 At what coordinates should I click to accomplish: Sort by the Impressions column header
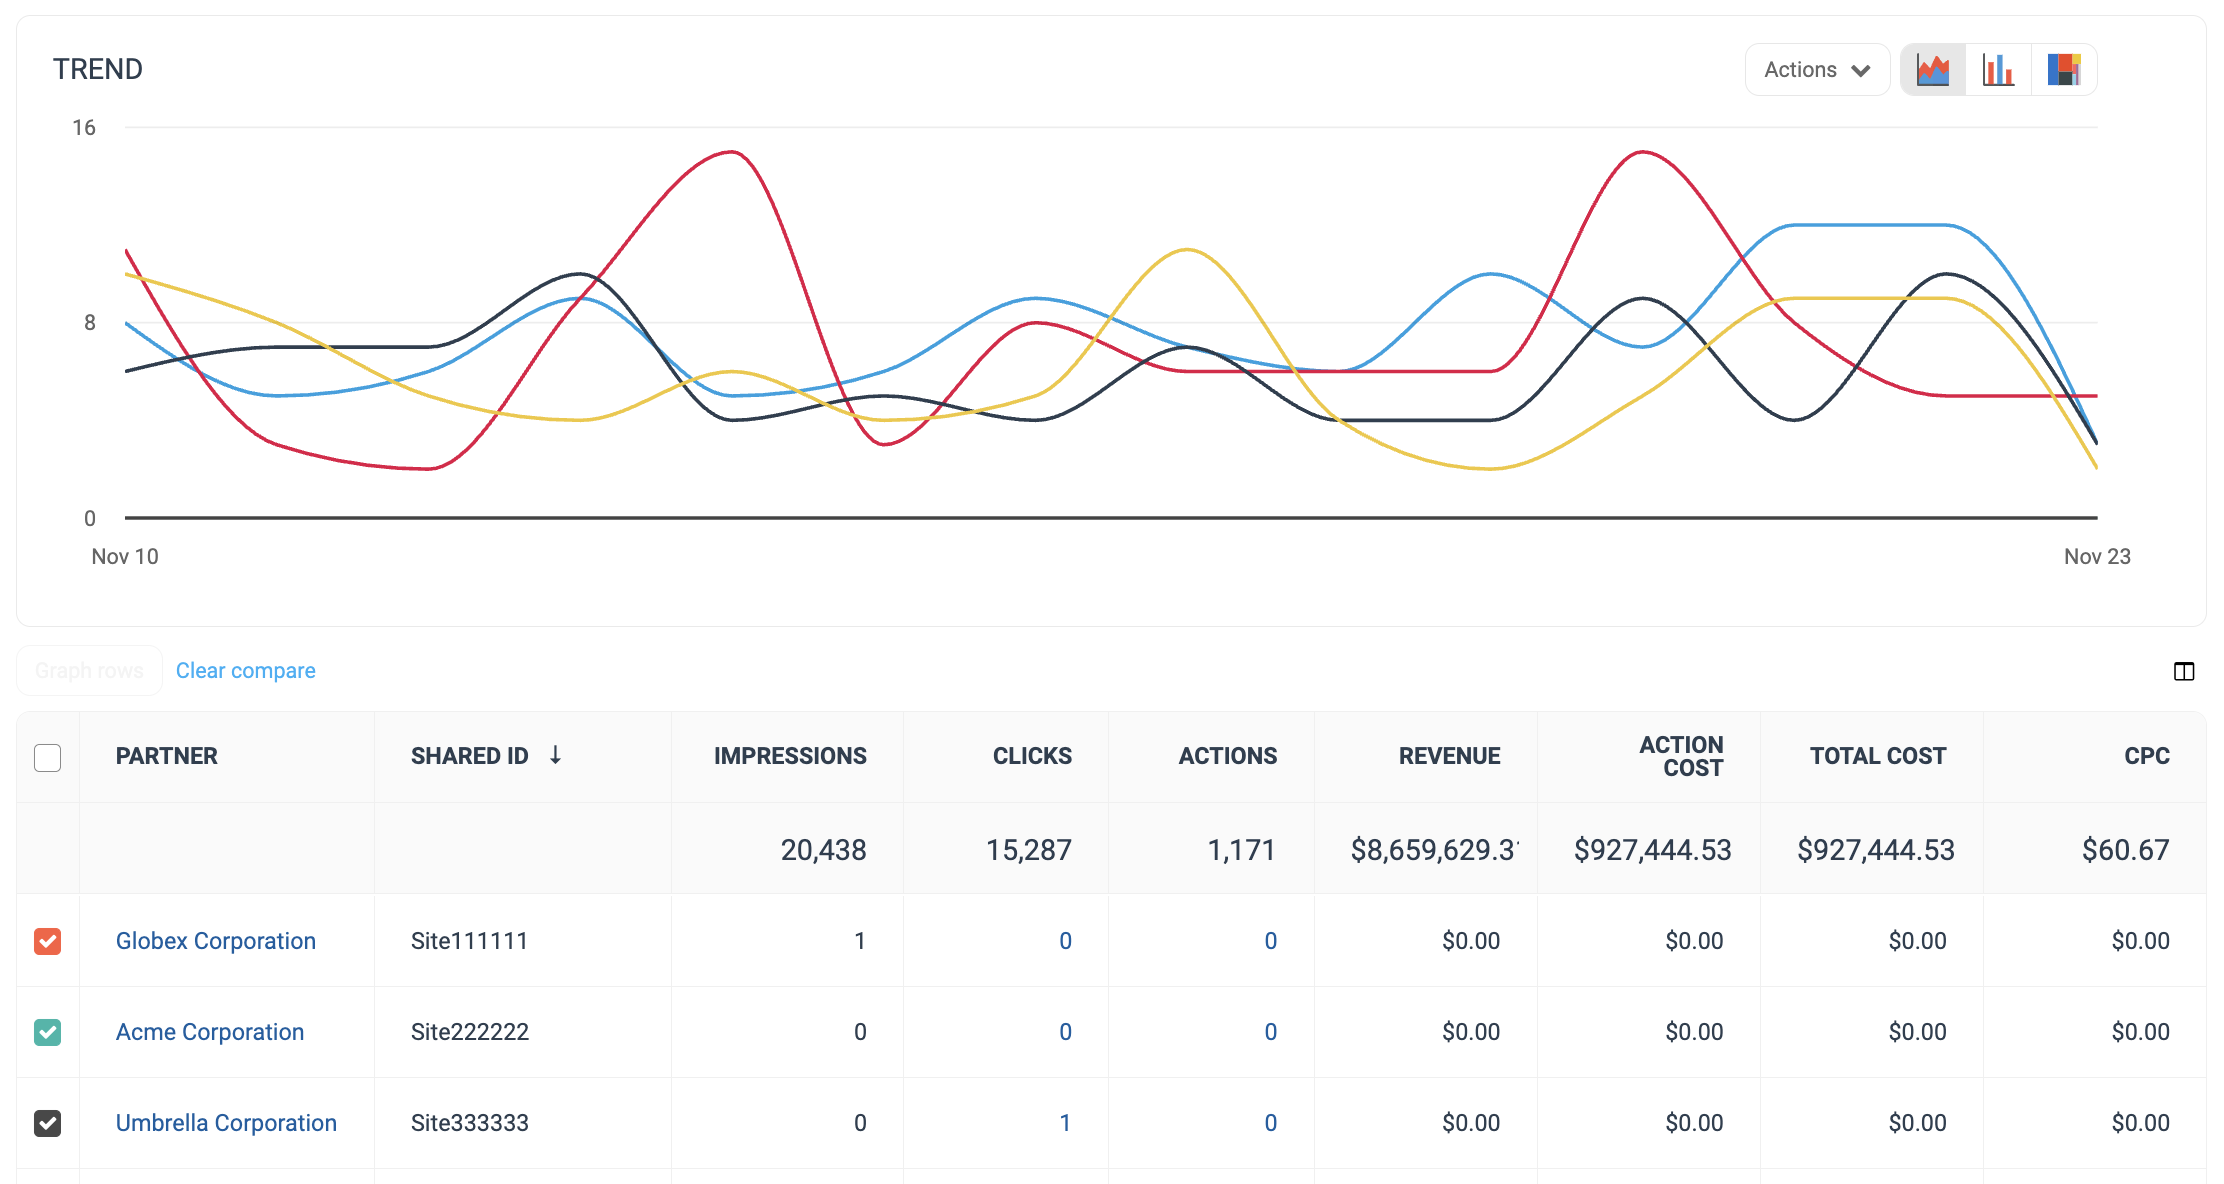[790, 756]
